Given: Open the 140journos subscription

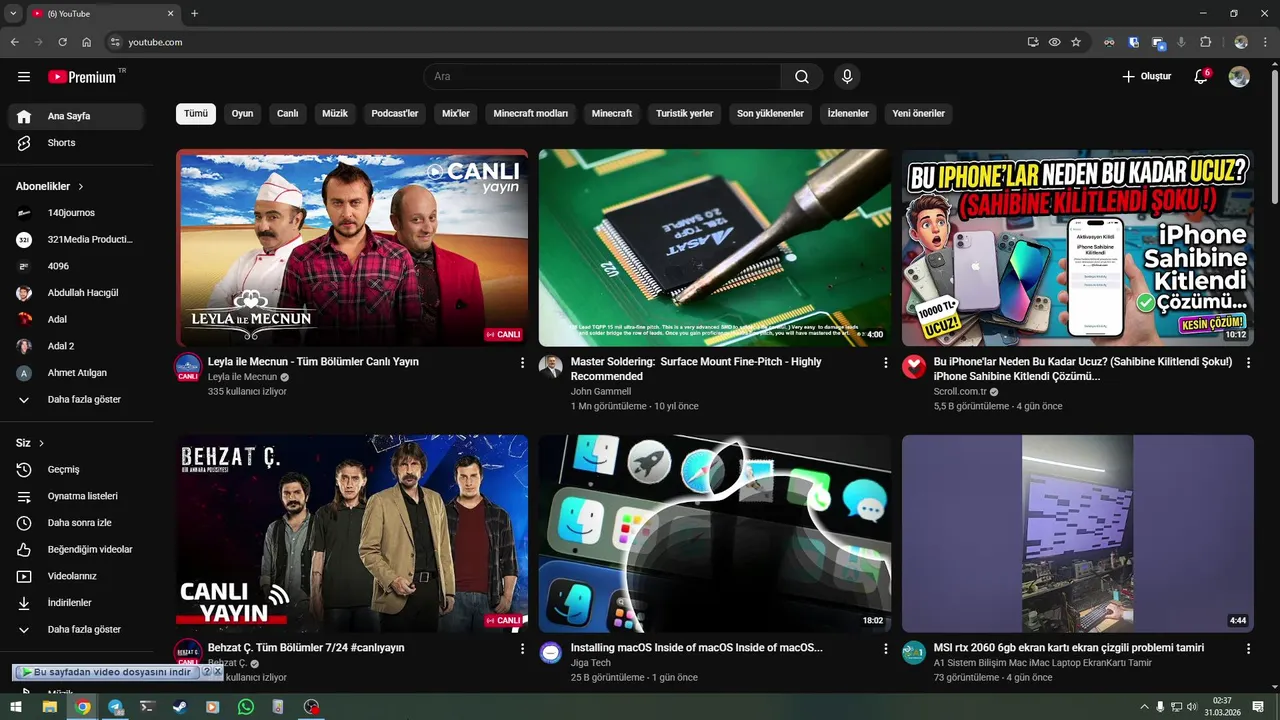Looking at the screenshot, I should [x=76, y=213].
